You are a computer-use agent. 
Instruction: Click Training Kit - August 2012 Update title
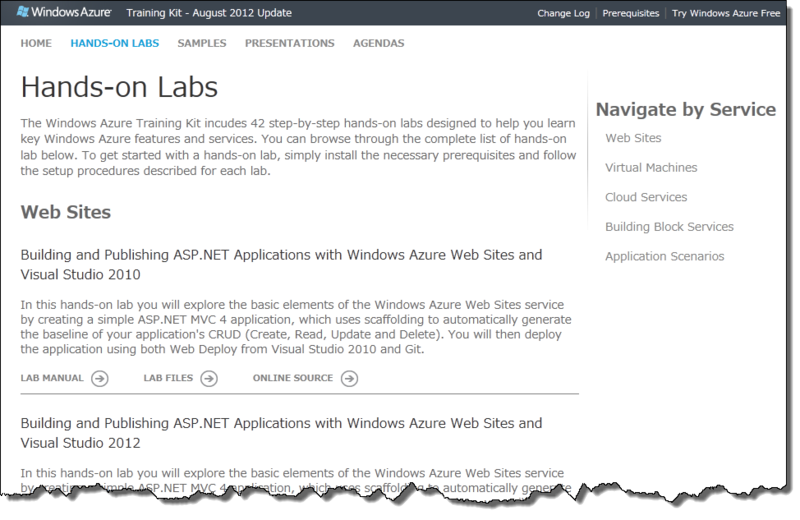209,13
